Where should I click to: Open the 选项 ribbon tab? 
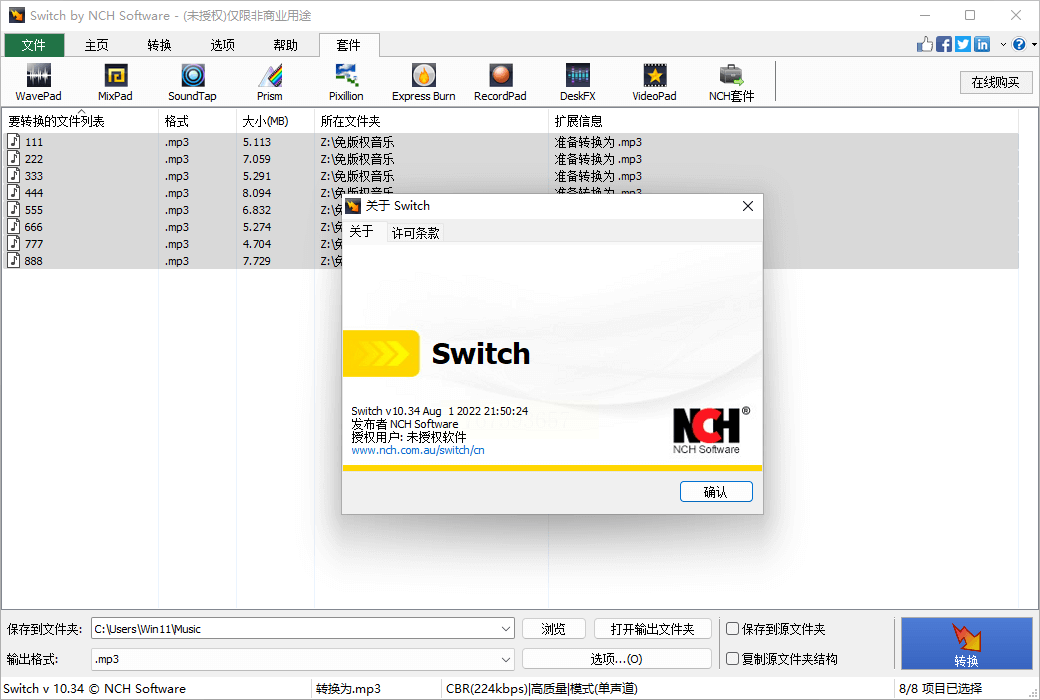coord(222,44)
